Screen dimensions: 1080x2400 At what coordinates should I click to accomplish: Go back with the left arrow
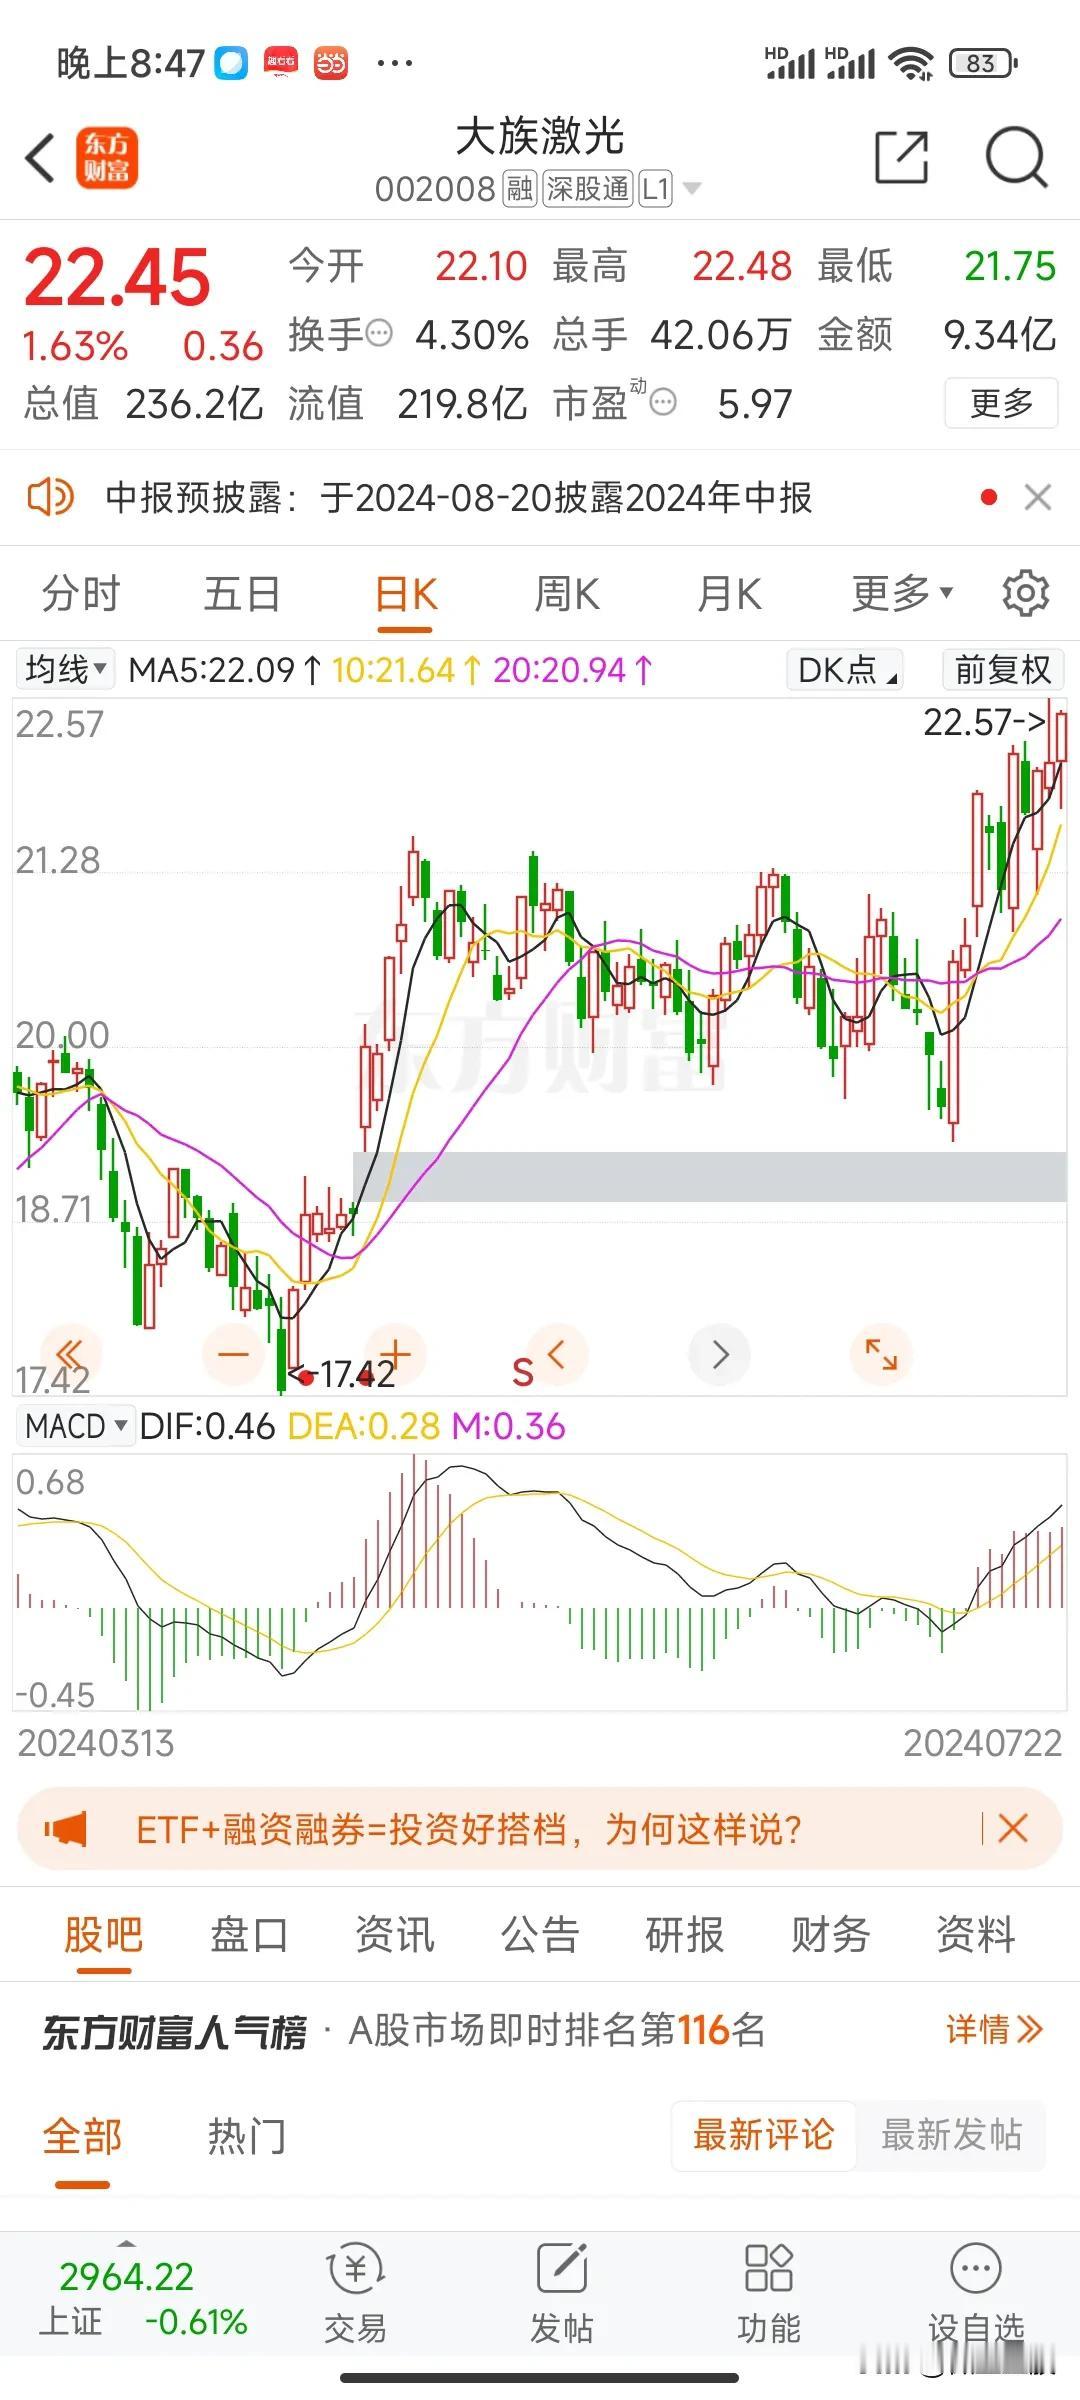click(x=40, y=159)
